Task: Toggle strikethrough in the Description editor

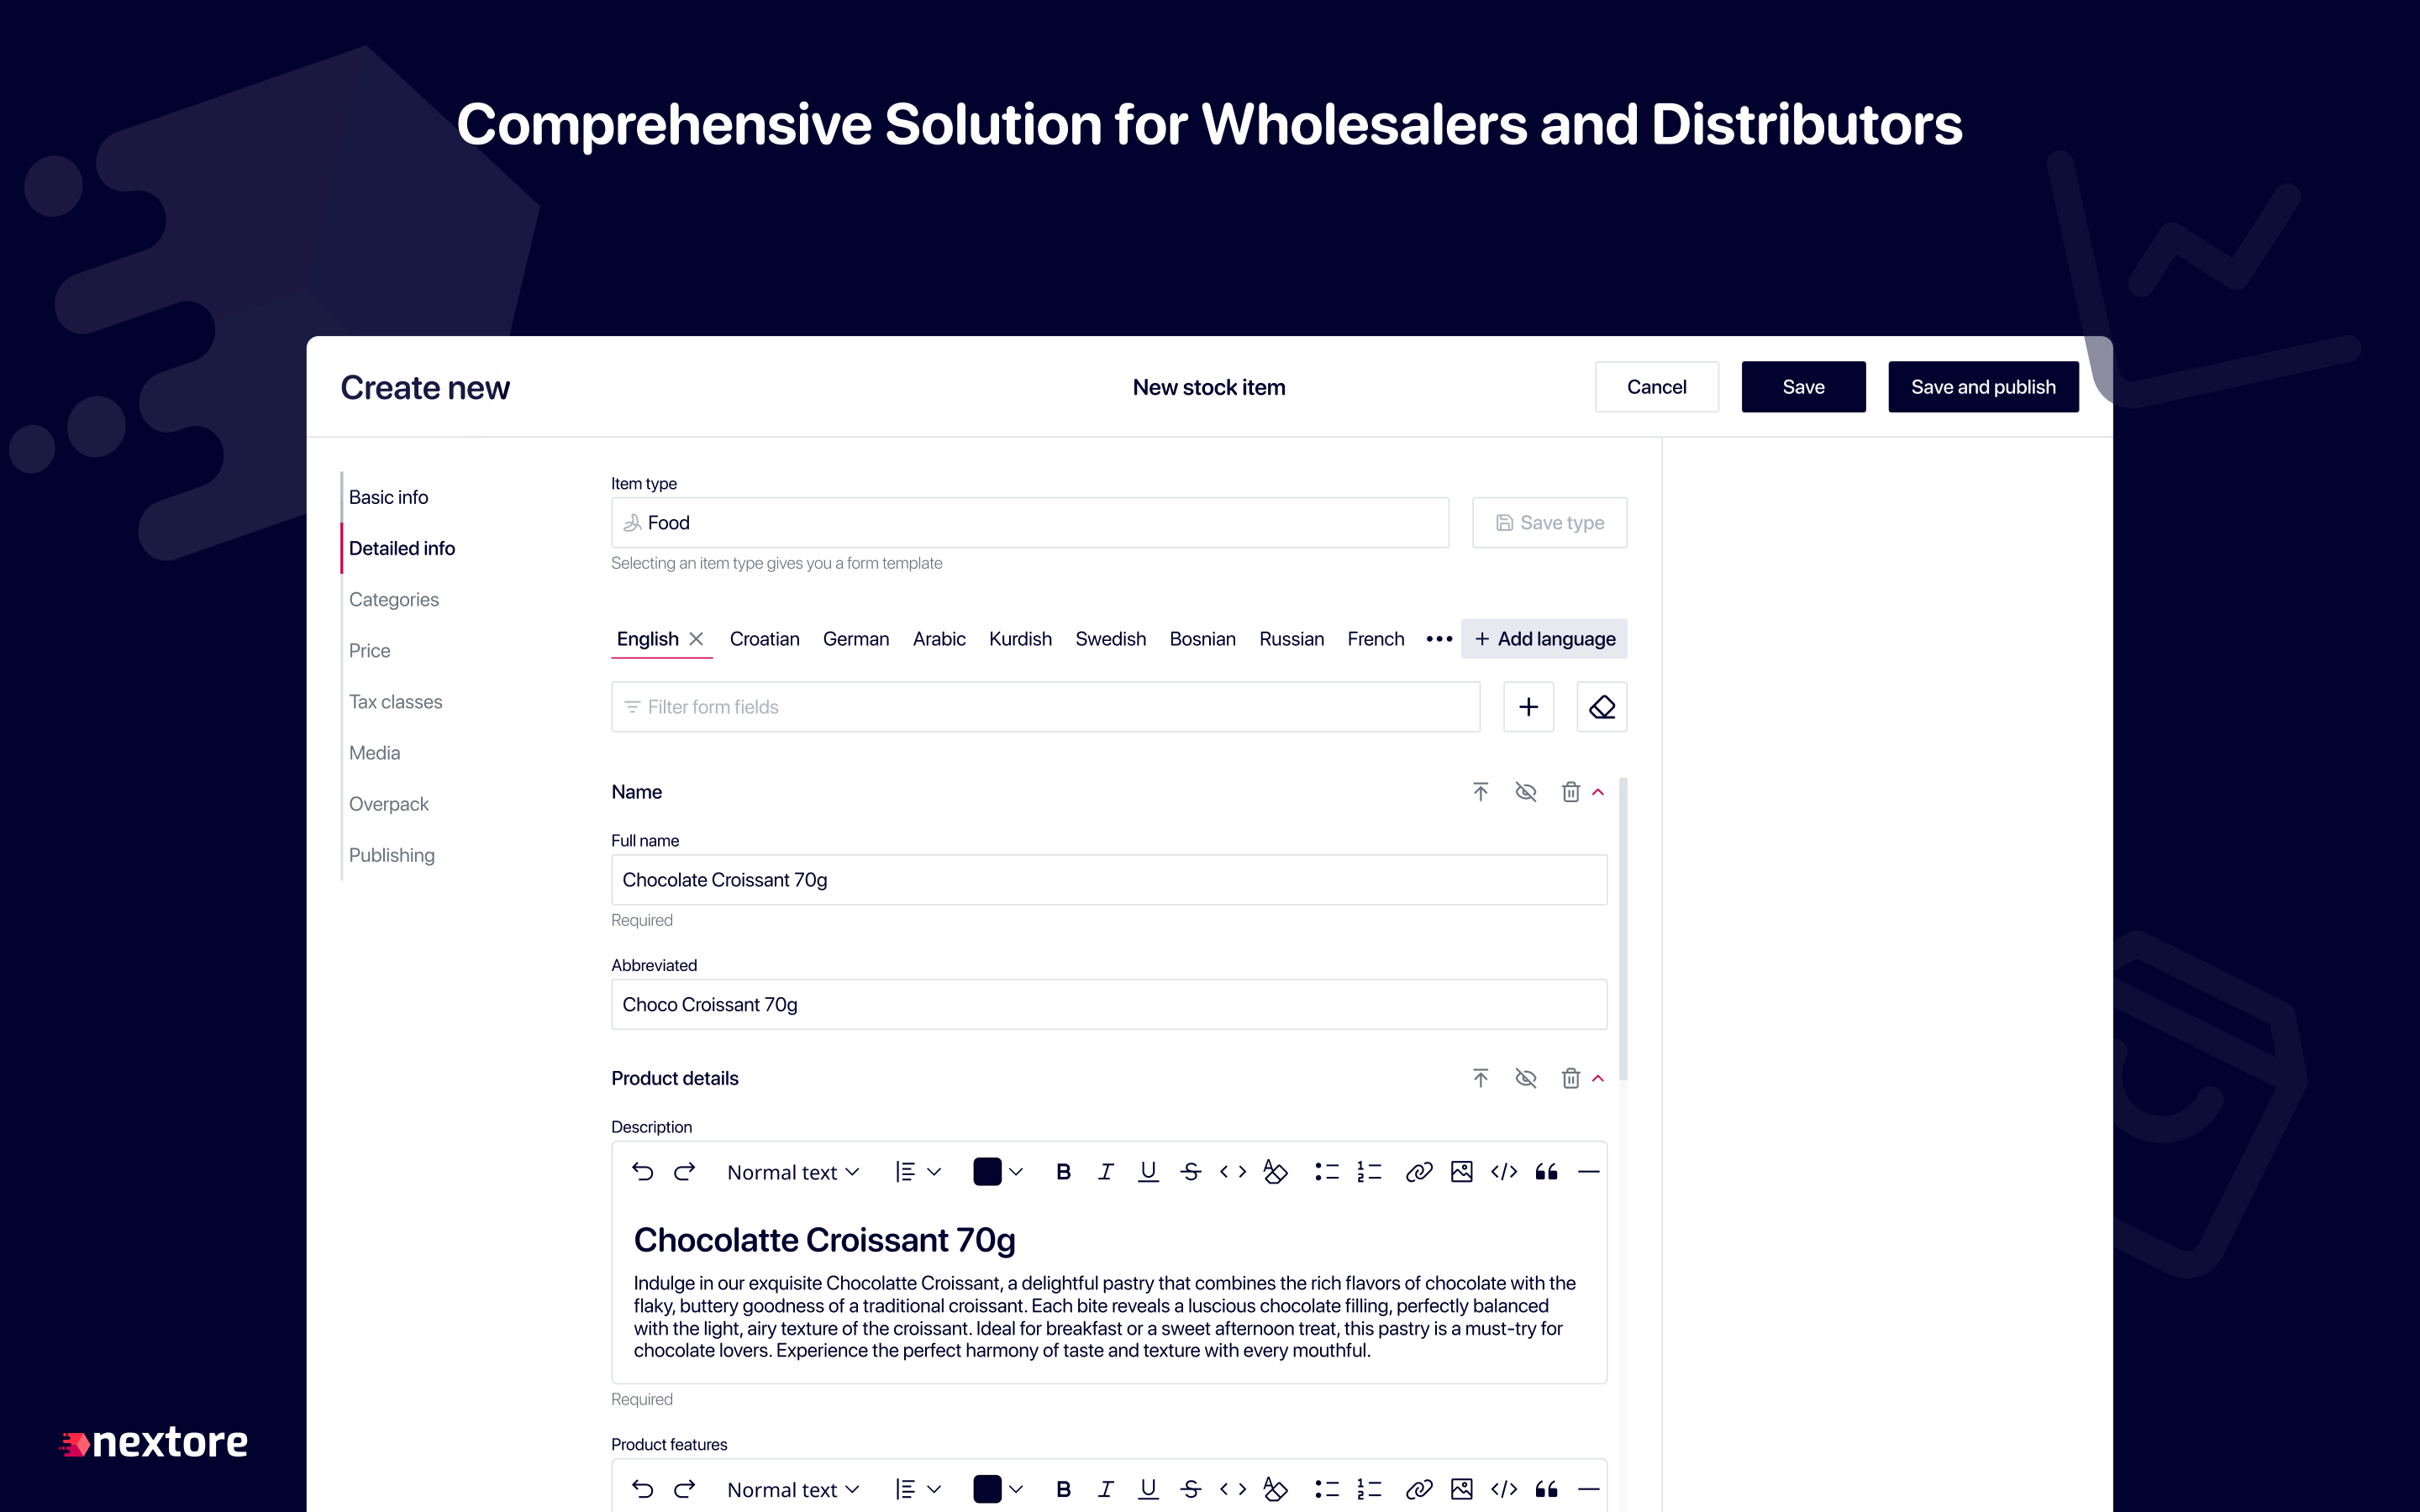Action: pyautogui.click(x=1190, y=1171)
